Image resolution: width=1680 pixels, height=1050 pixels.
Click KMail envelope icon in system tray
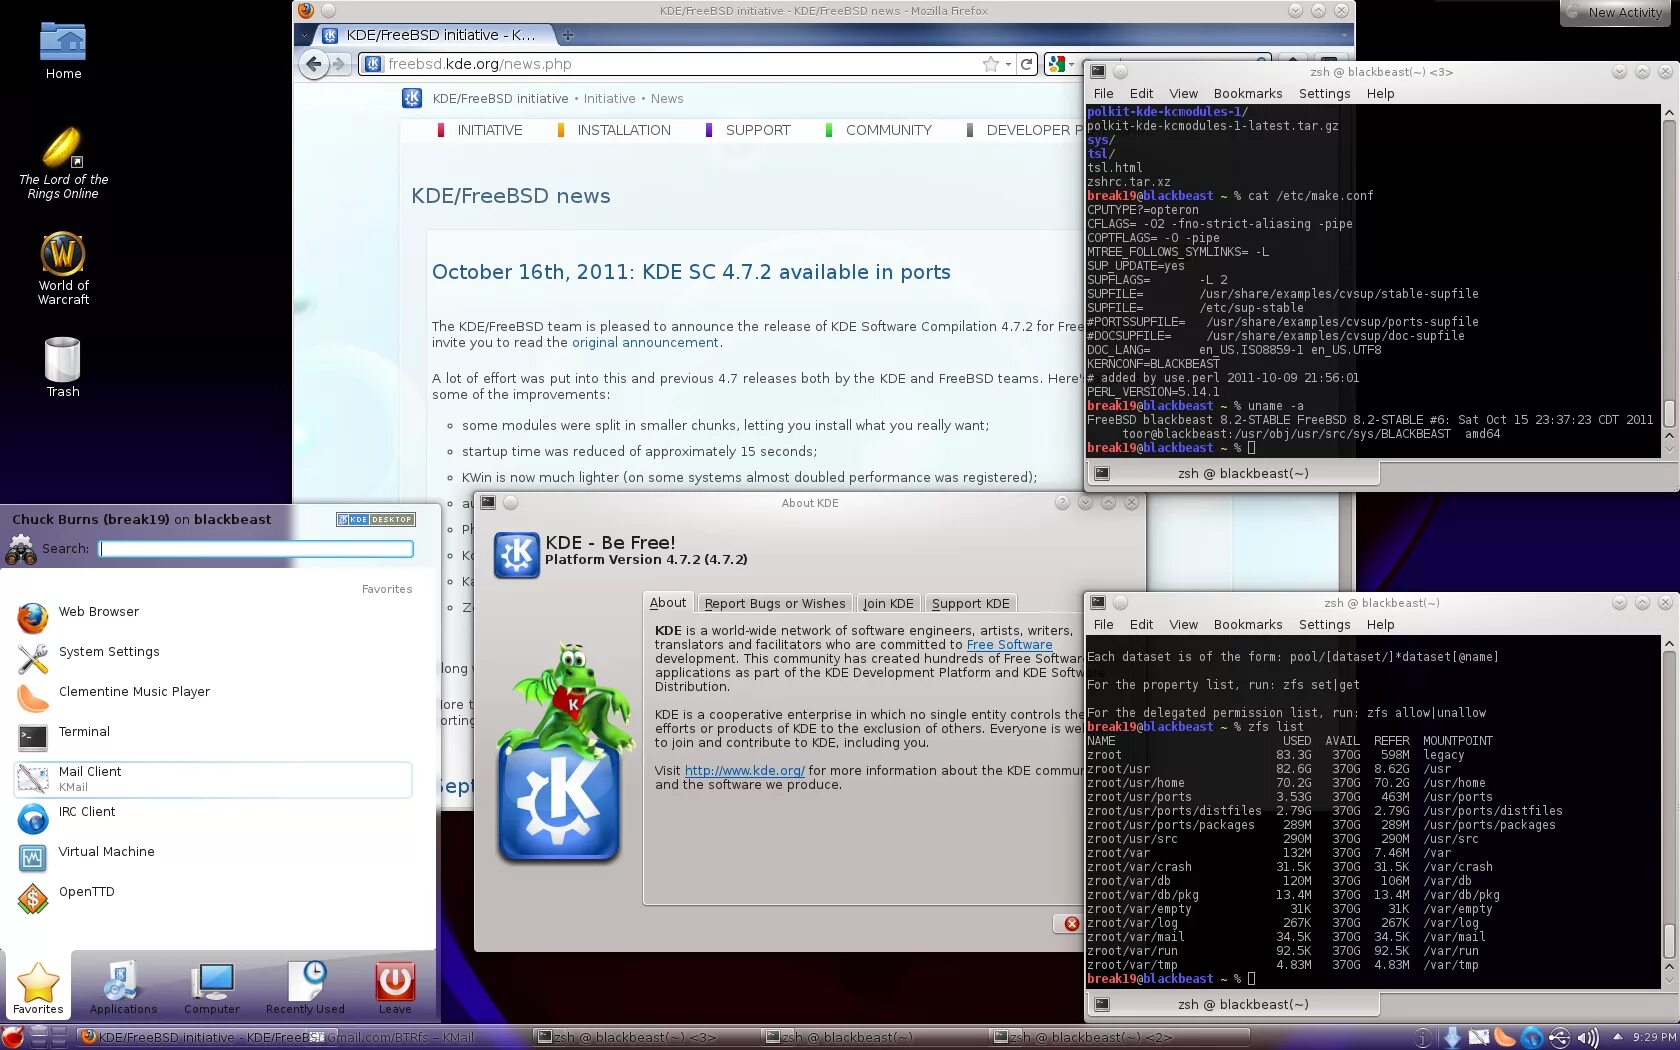(x=1478, y=1038)
